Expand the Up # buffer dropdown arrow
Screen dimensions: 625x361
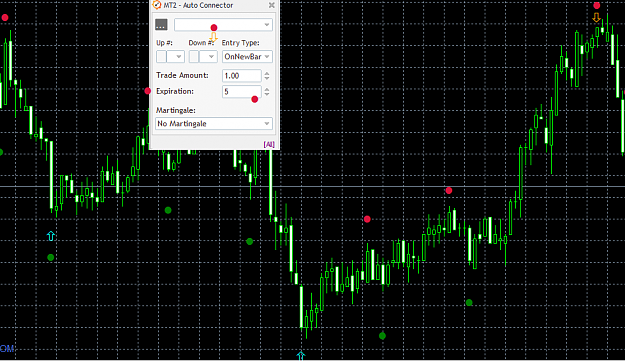point(179,57)
